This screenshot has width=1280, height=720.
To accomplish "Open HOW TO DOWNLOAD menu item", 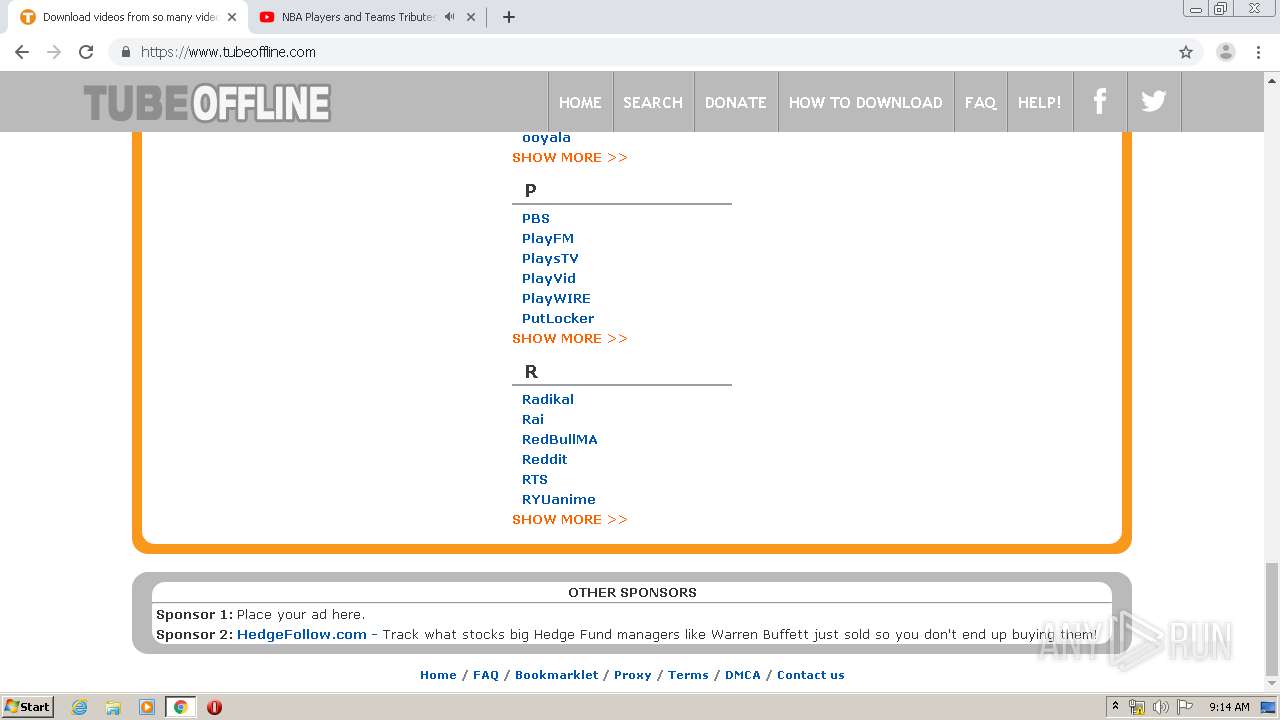I will [866, 102].
